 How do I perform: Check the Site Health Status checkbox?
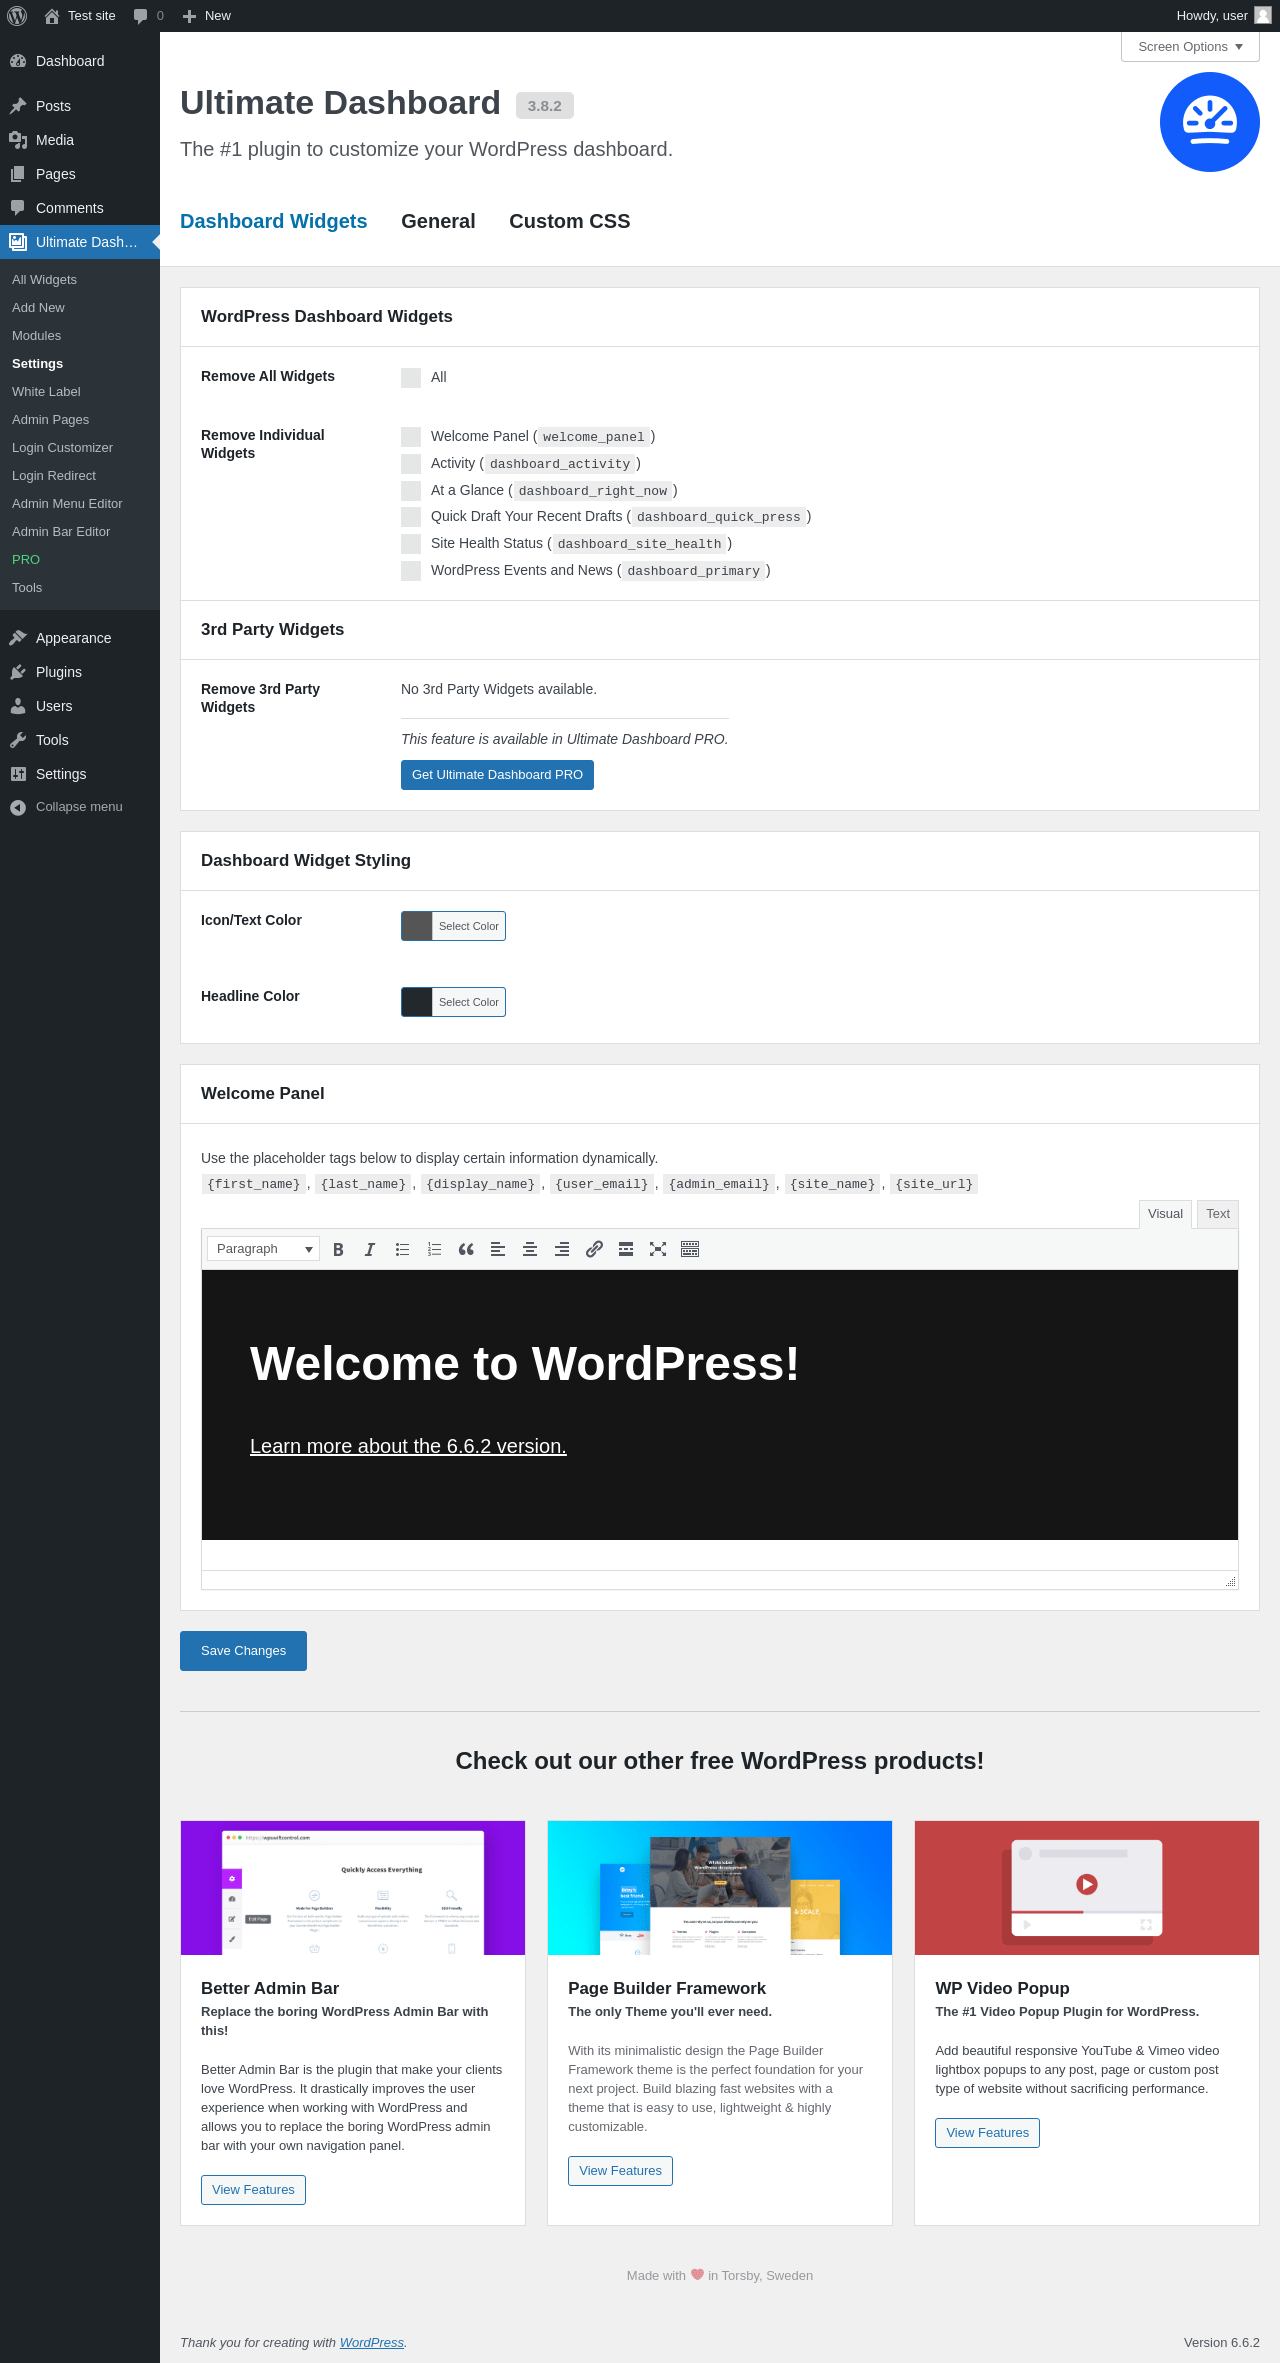pos(411,544)
